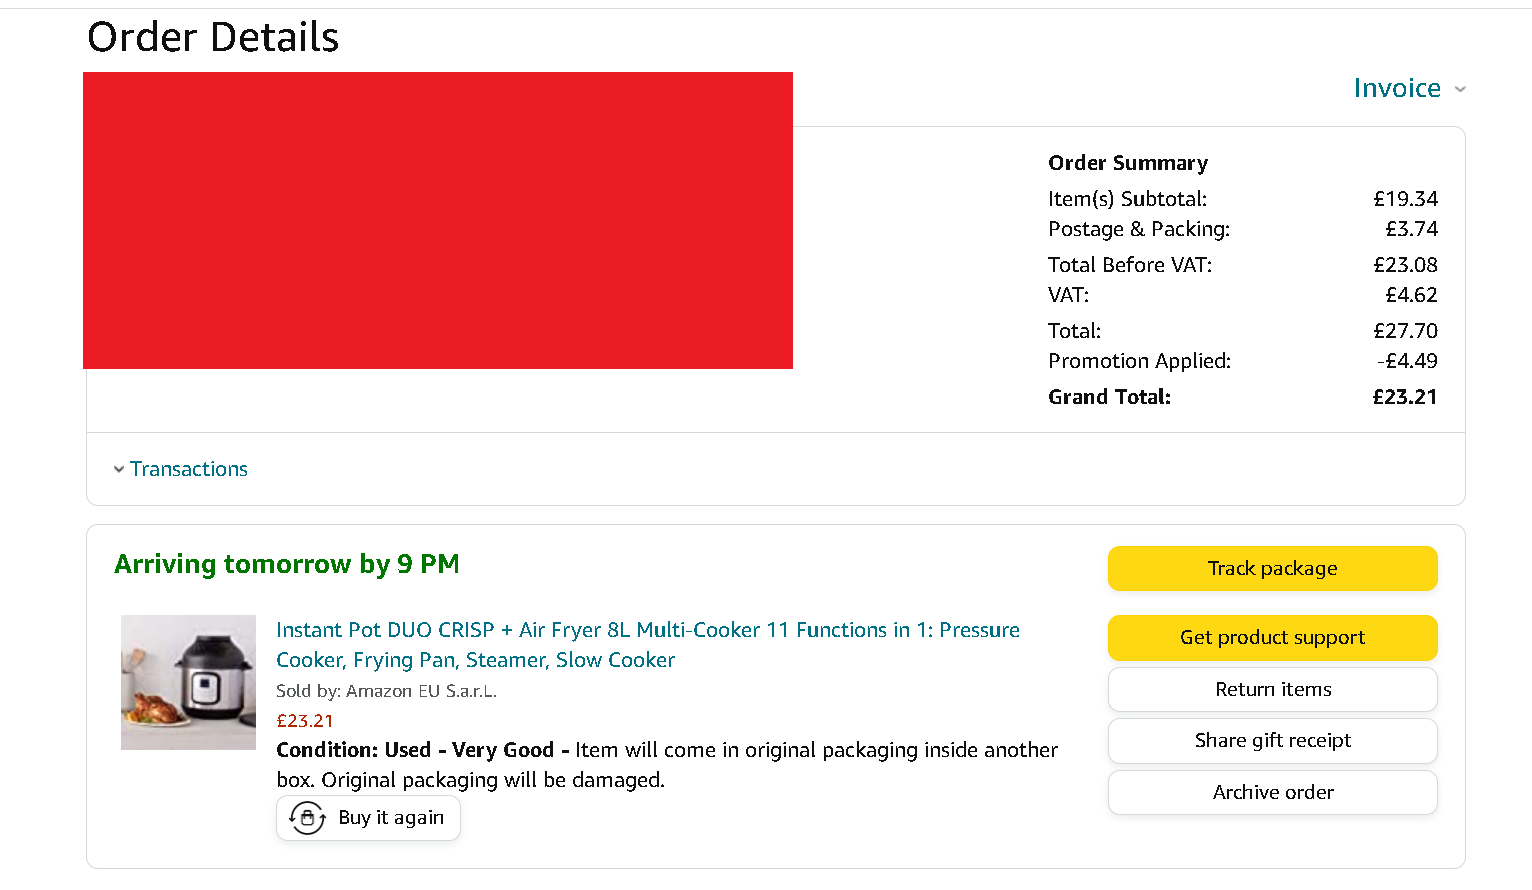This screenshot has height=890, width=1532.
Task: Click the Condition: Used - Very Good label
Action: point(414,750)
